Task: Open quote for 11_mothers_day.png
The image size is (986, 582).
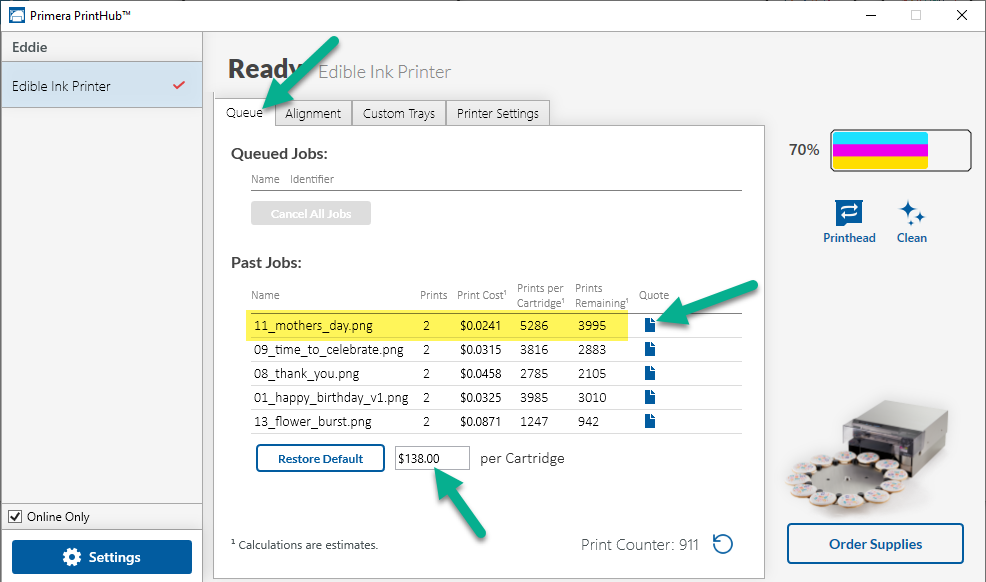Action: [x=650, y=325]
